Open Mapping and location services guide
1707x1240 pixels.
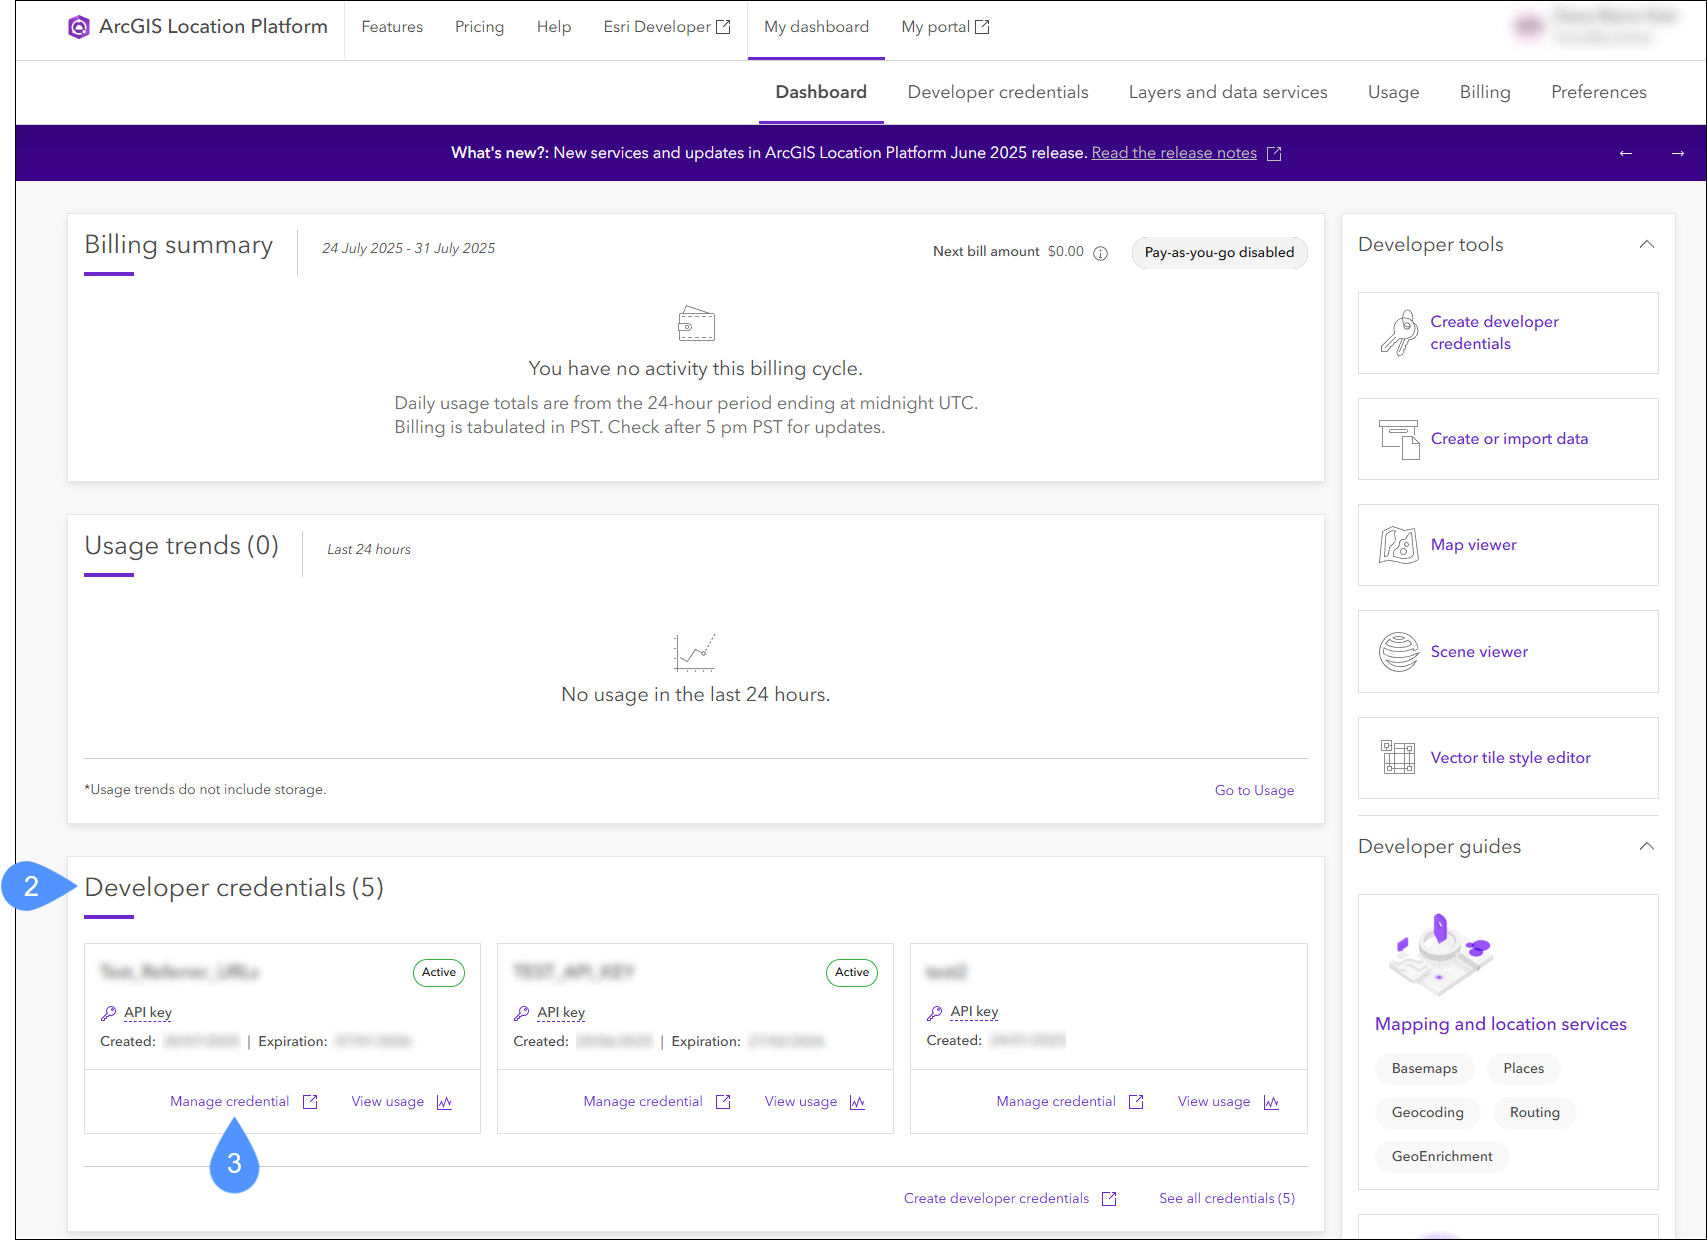(x=1500, y=1024)
